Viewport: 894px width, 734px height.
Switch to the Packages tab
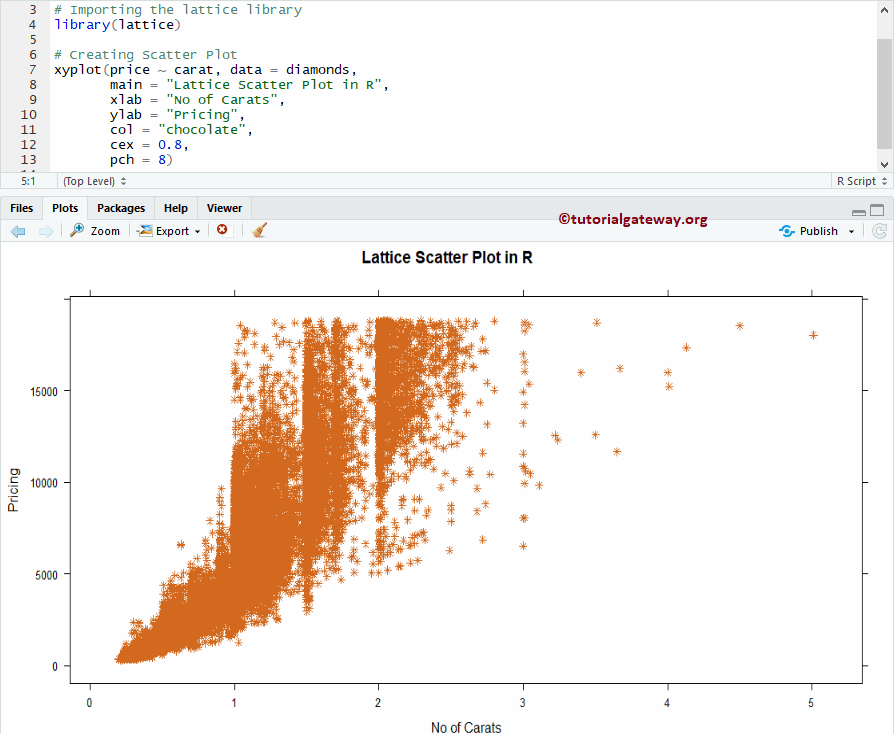pyautogui.click(x=120, y=208)
